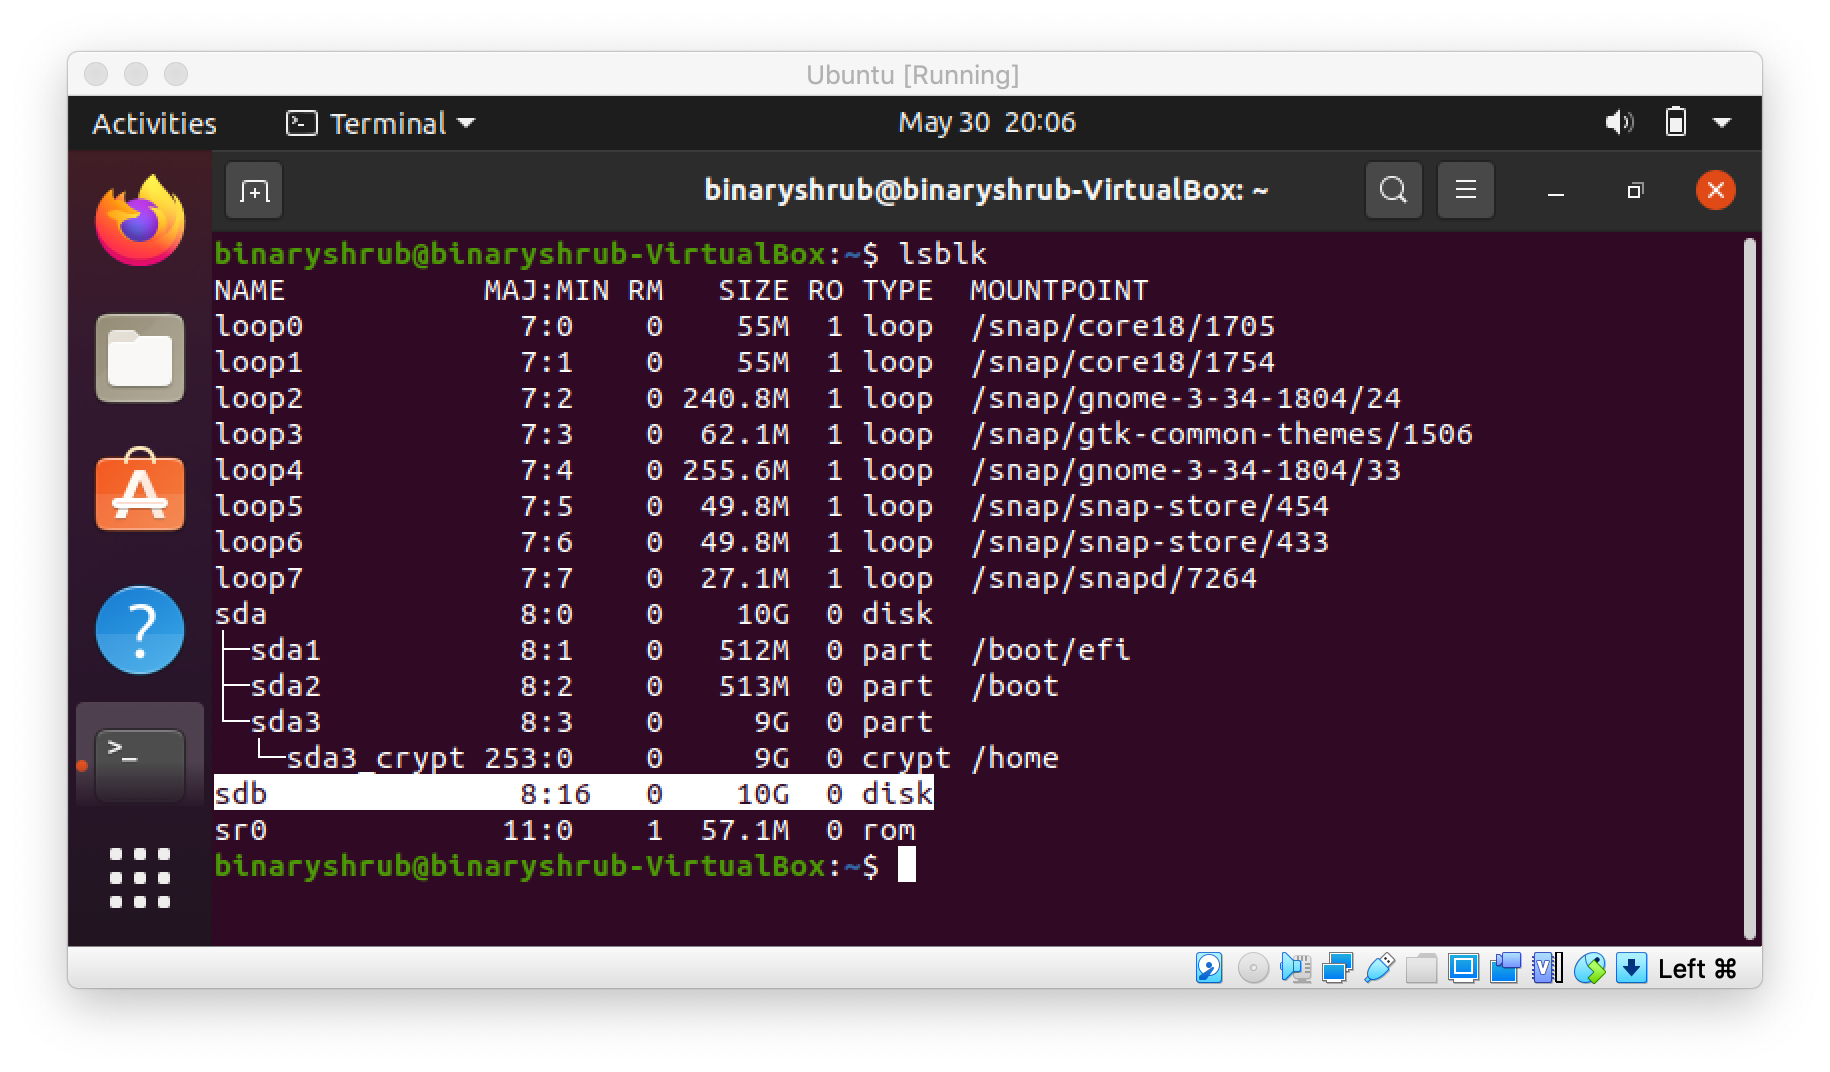Image resolution: width=1830 pixels, height=1072 pixels.
Task: Click the Ubuntu [Running] VirtualBox title
Action: [912, 75]
